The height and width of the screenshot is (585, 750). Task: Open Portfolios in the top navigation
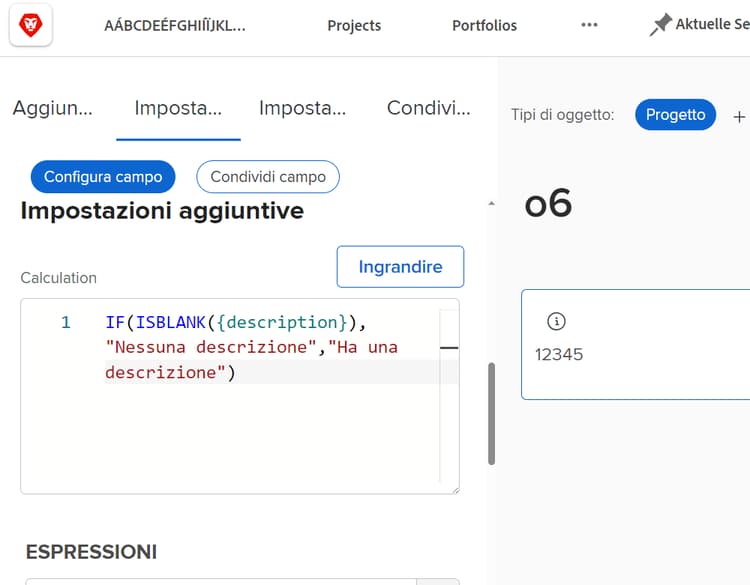coord(484,26)
